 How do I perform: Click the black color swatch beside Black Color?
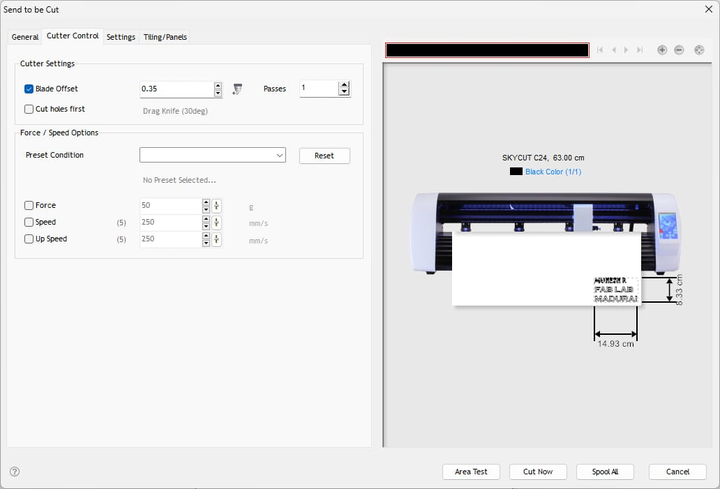516,171
